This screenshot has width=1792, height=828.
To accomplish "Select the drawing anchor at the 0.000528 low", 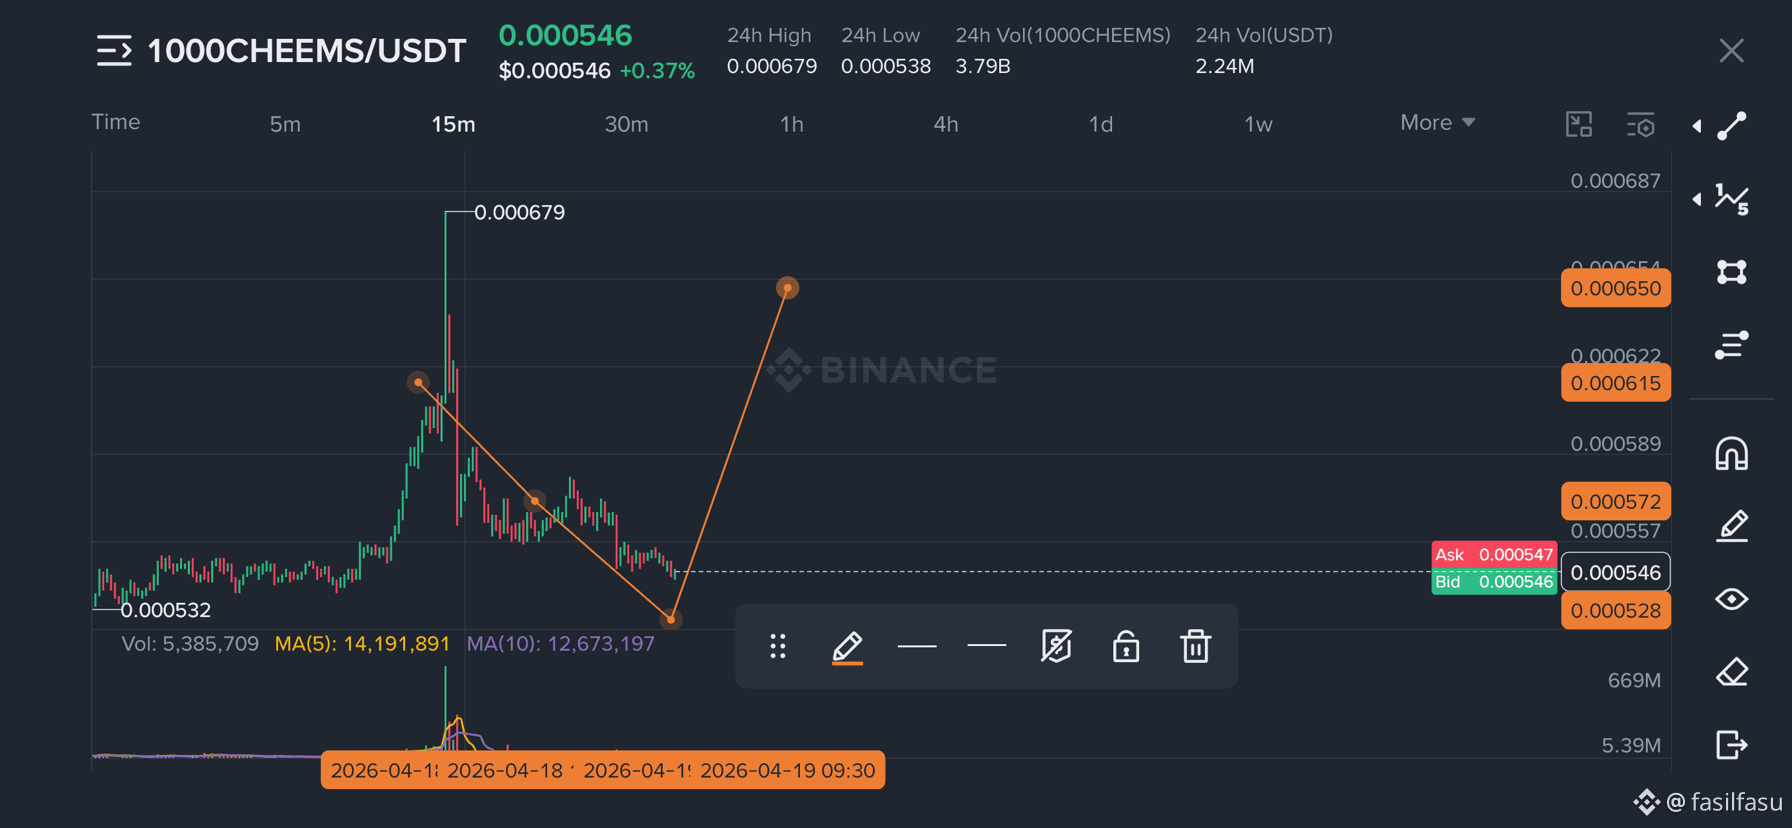I will click(x=671, y=619).
